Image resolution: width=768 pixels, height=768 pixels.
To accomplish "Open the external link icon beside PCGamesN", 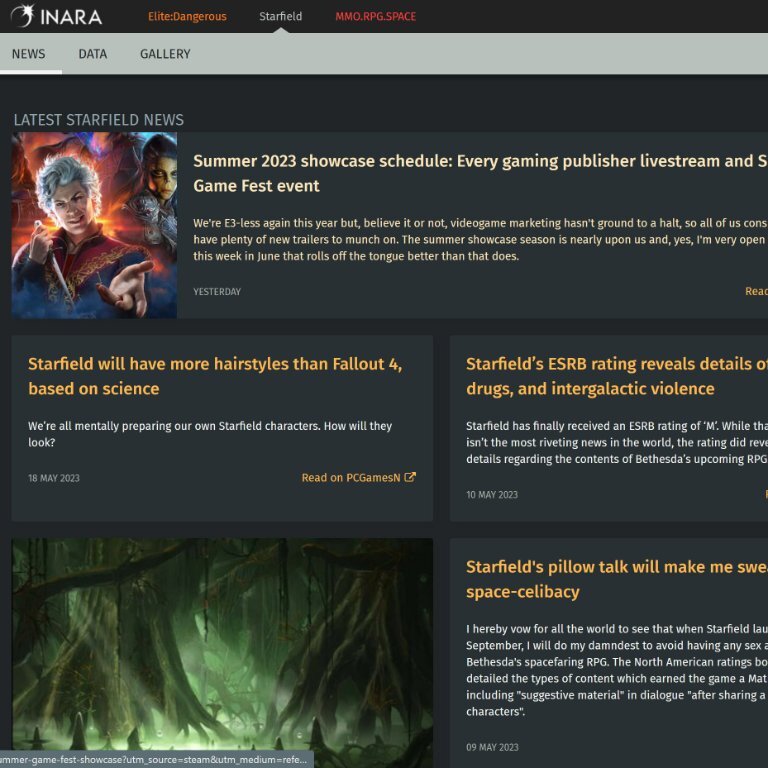I will coord(410,478).
